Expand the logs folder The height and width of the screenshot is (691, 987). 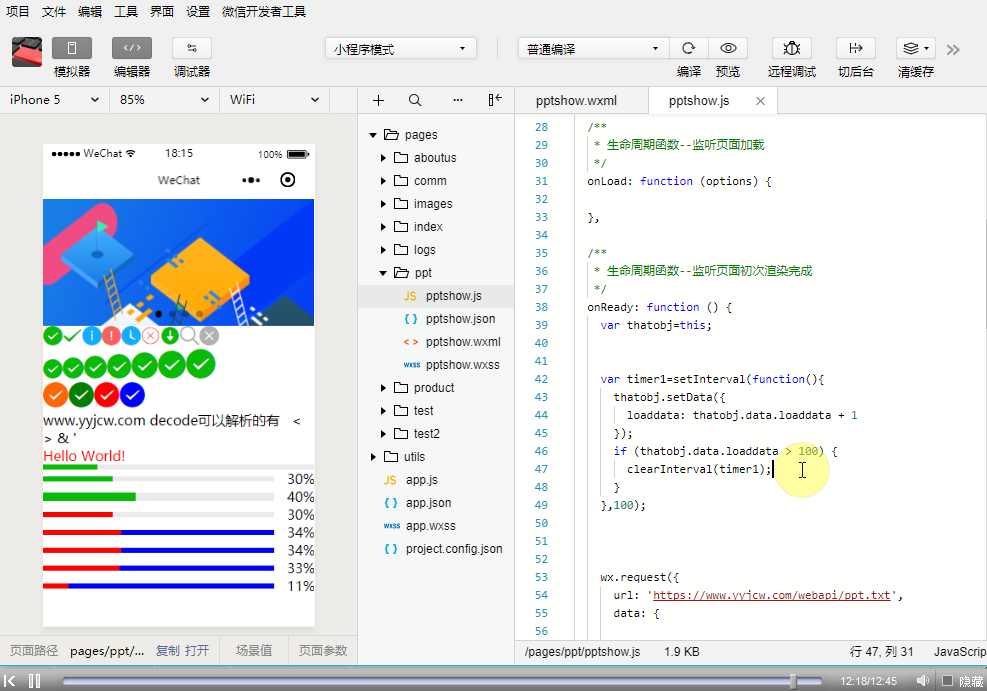pyautogui.click(x=383, y=250)
